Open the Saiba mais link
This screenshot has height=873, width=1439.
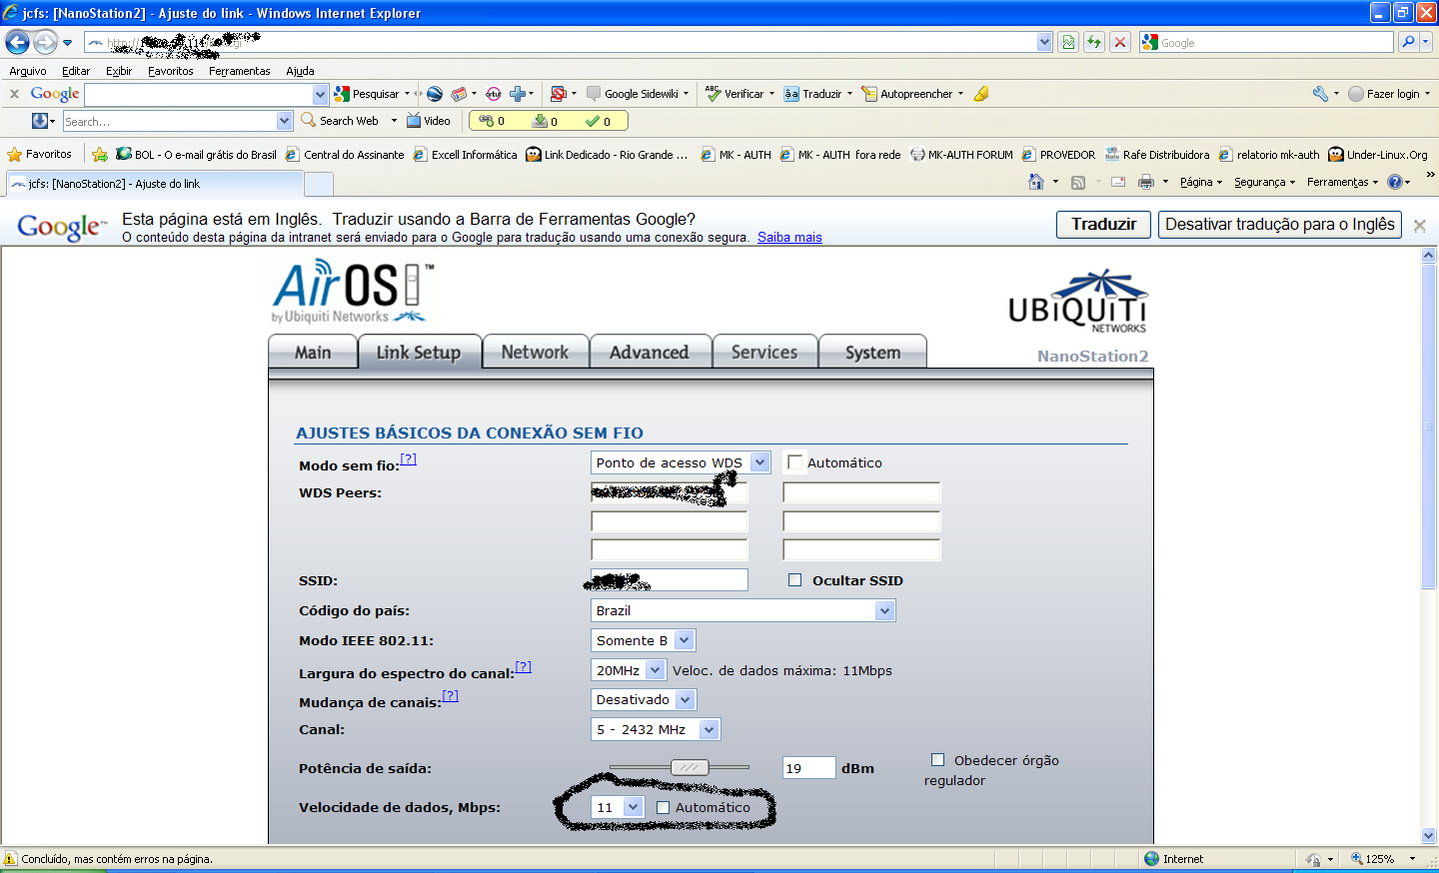point(790,237)
